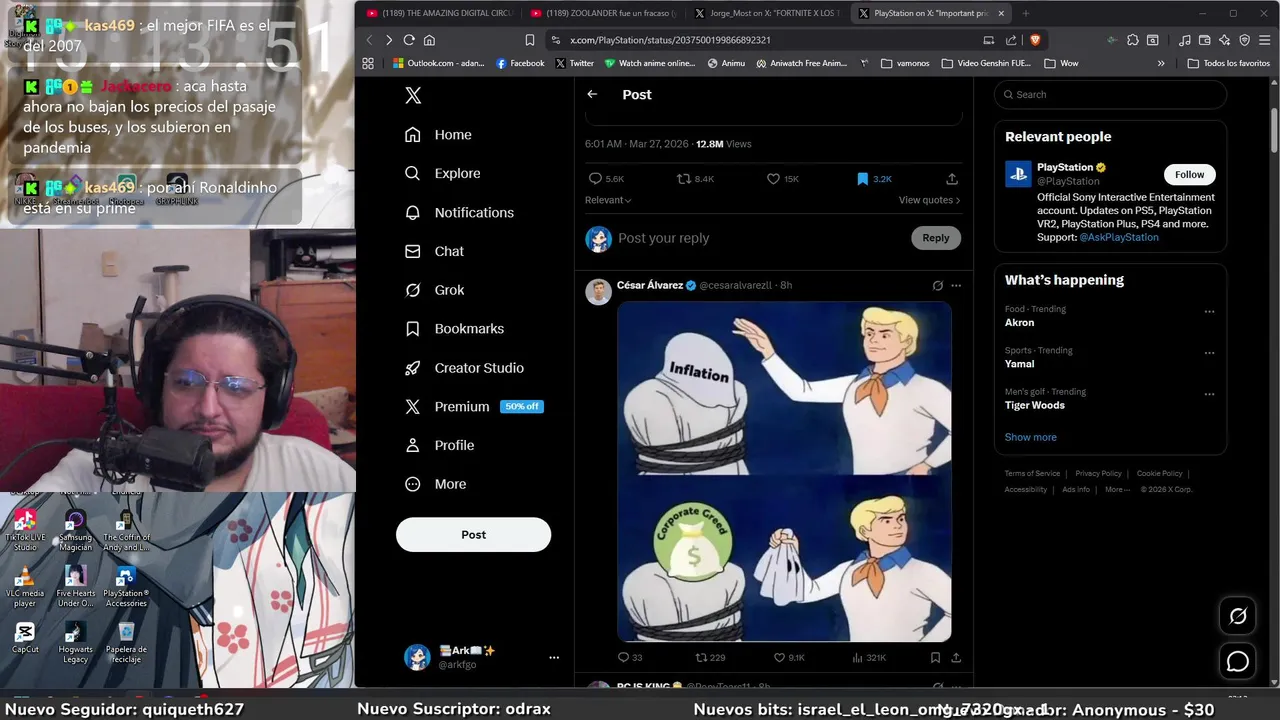Click Grok explain icon on César Álvarez reply

(x=937, y=286)
